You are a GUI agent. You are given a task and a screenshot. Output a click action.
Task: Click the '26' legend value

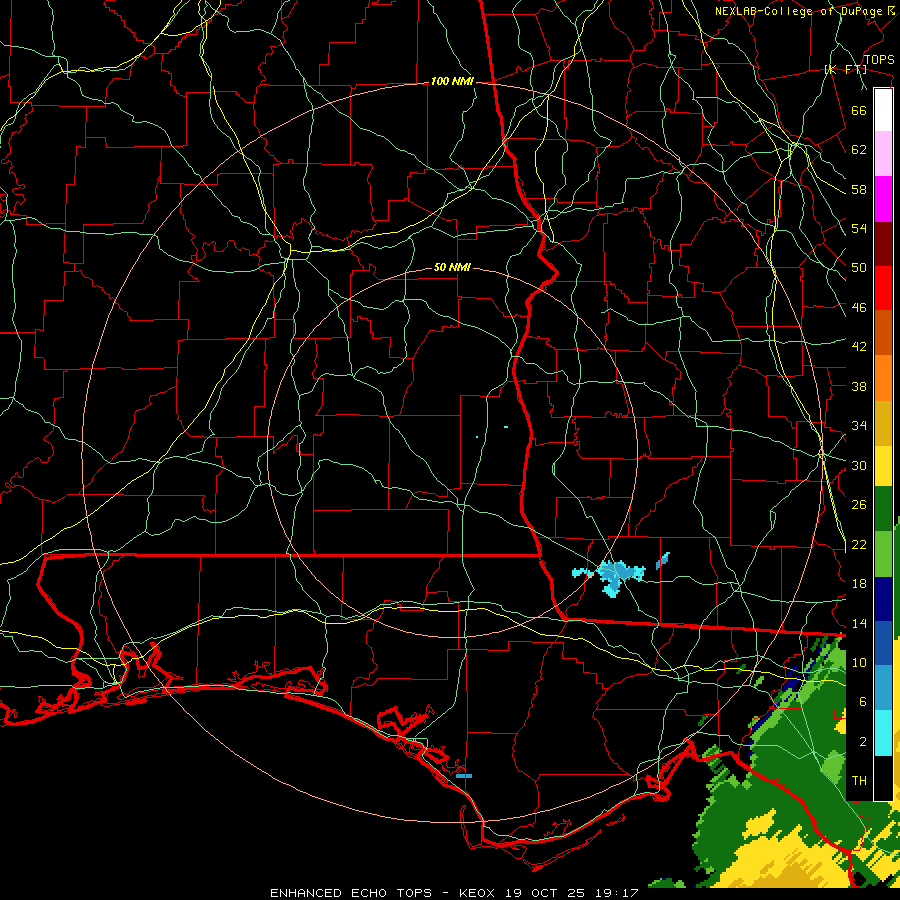click(x=859, y=505)
